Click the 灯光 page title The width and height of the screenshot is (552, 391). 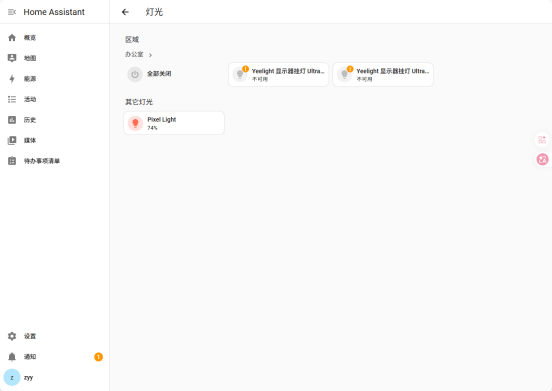154,12
